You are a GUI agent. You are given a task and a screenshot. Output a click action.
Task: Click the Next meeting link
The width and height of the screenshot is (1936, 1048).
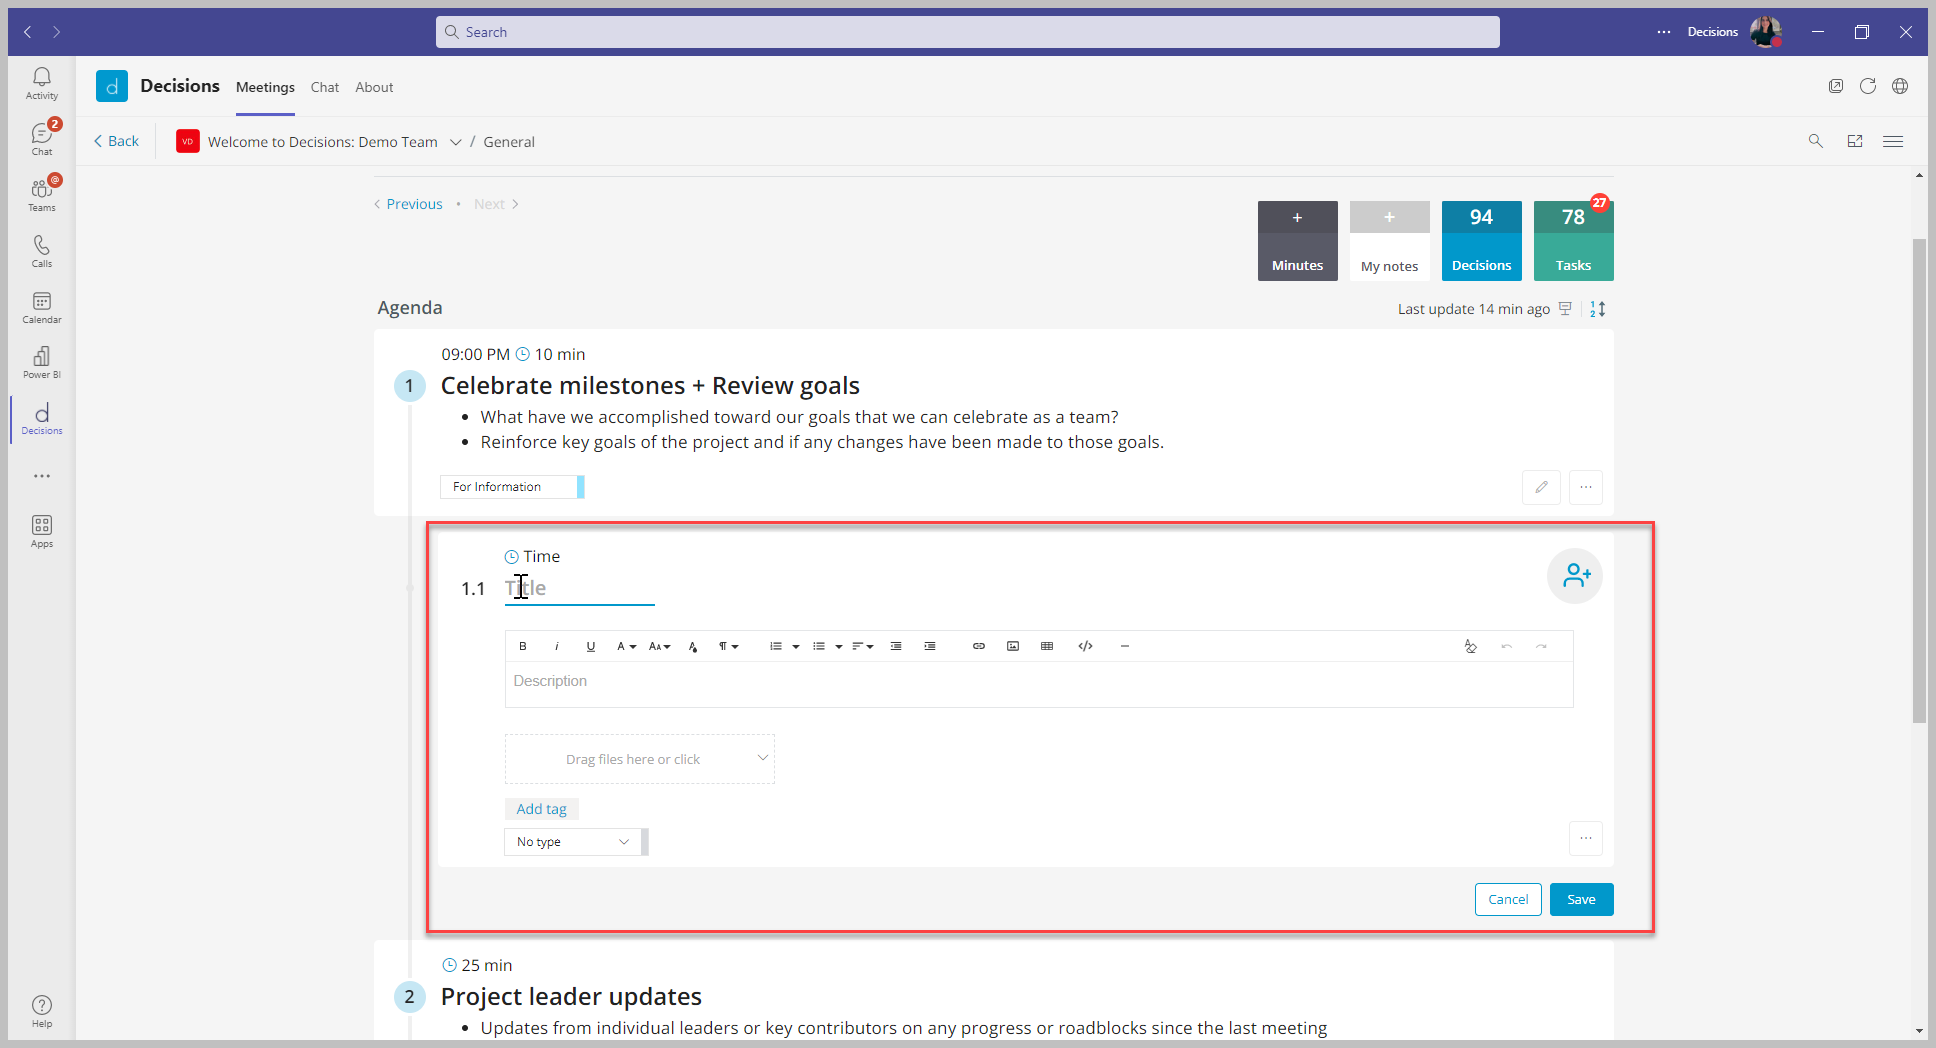click(x=496, y=204)
